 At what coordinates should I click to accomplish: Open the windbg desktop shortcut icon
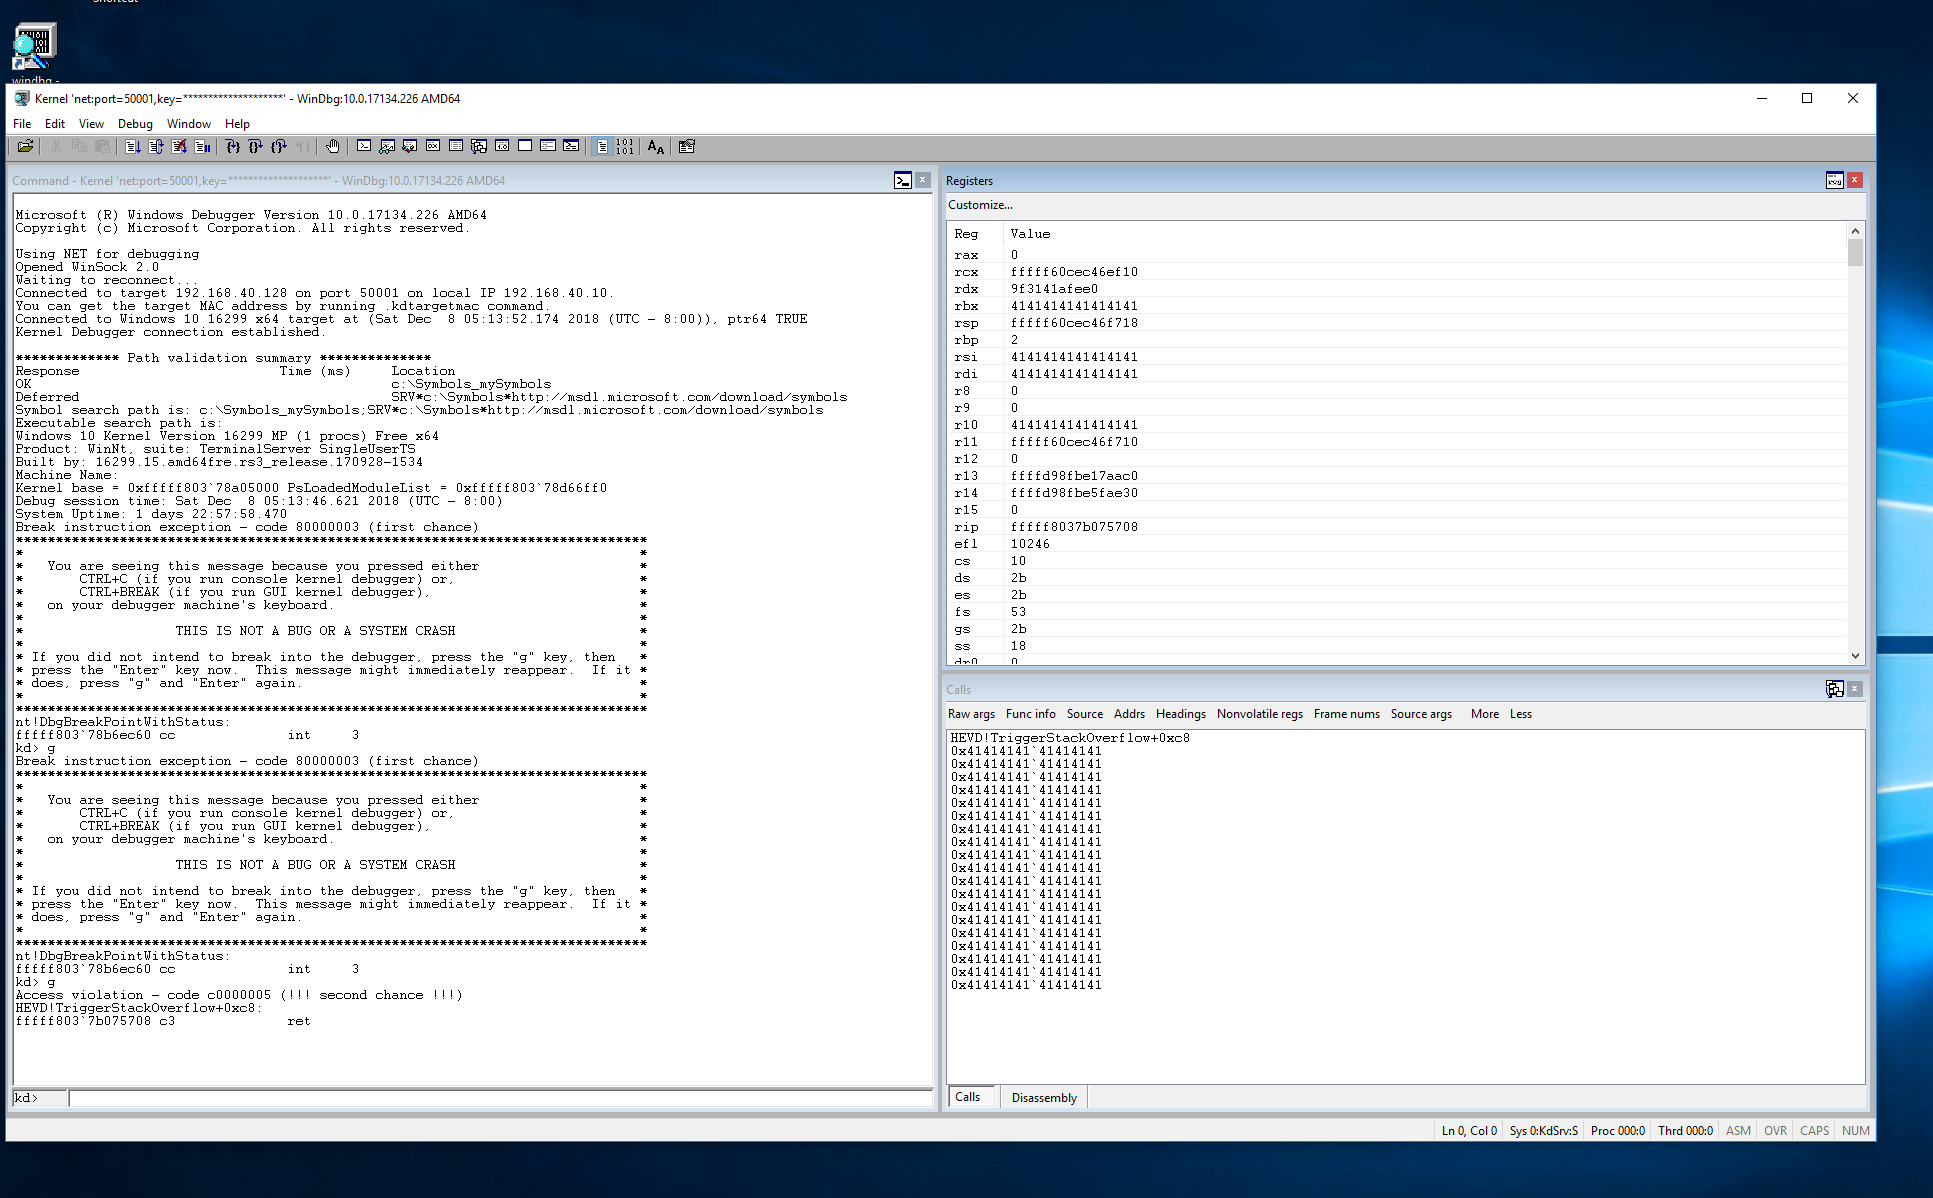click(34, 52)
